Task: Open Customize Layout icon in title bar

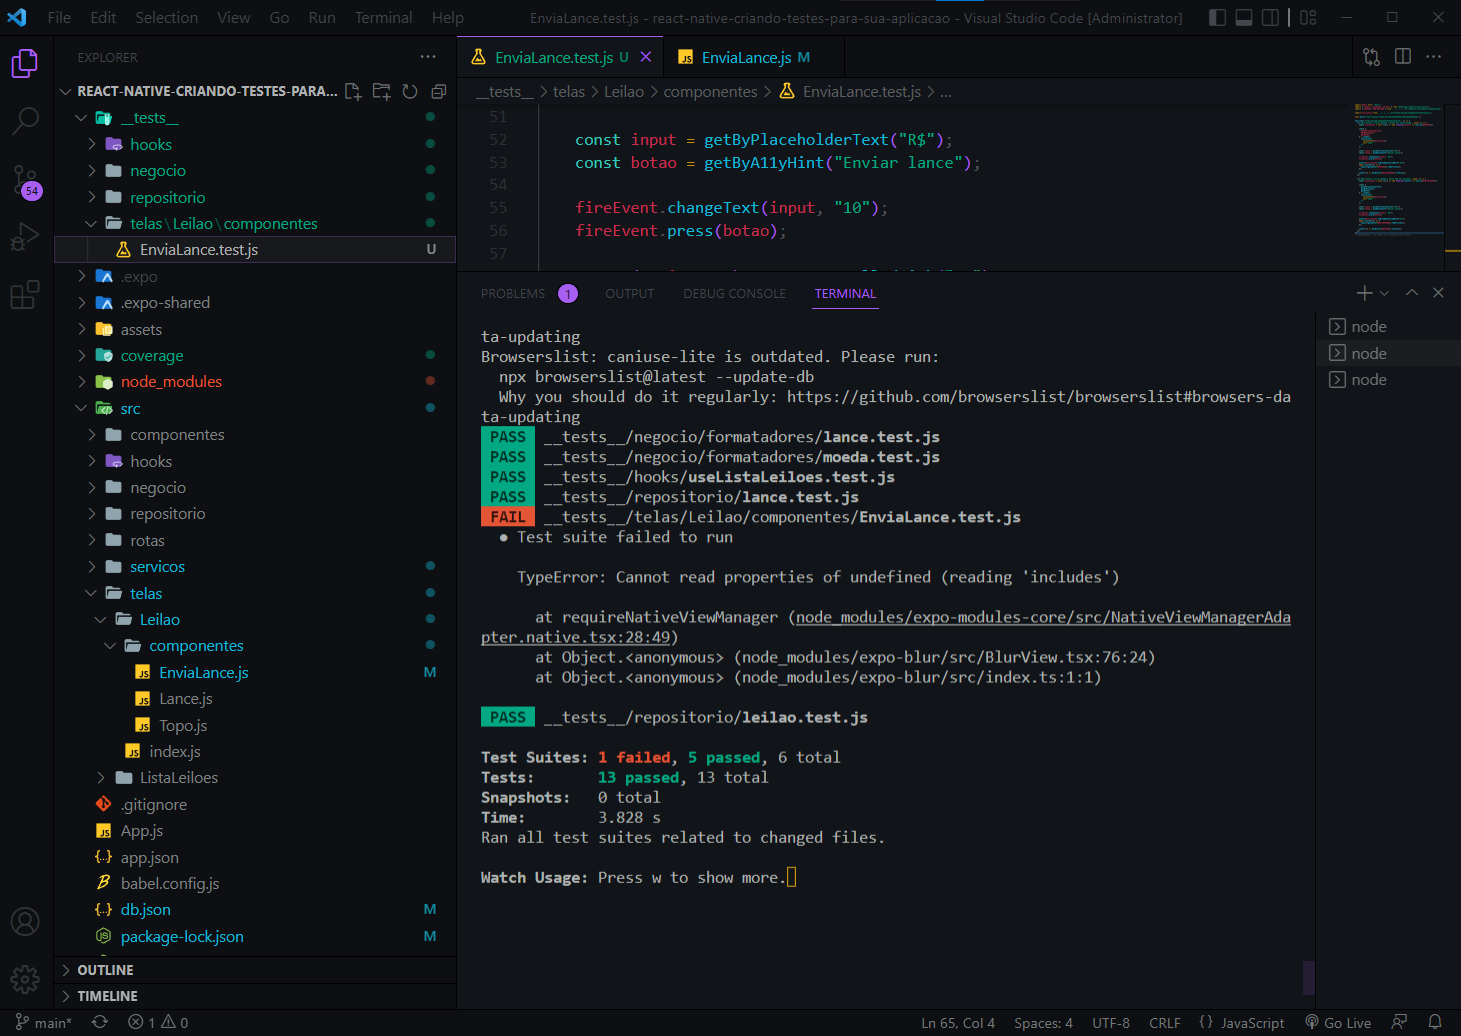Action: 1308,17
